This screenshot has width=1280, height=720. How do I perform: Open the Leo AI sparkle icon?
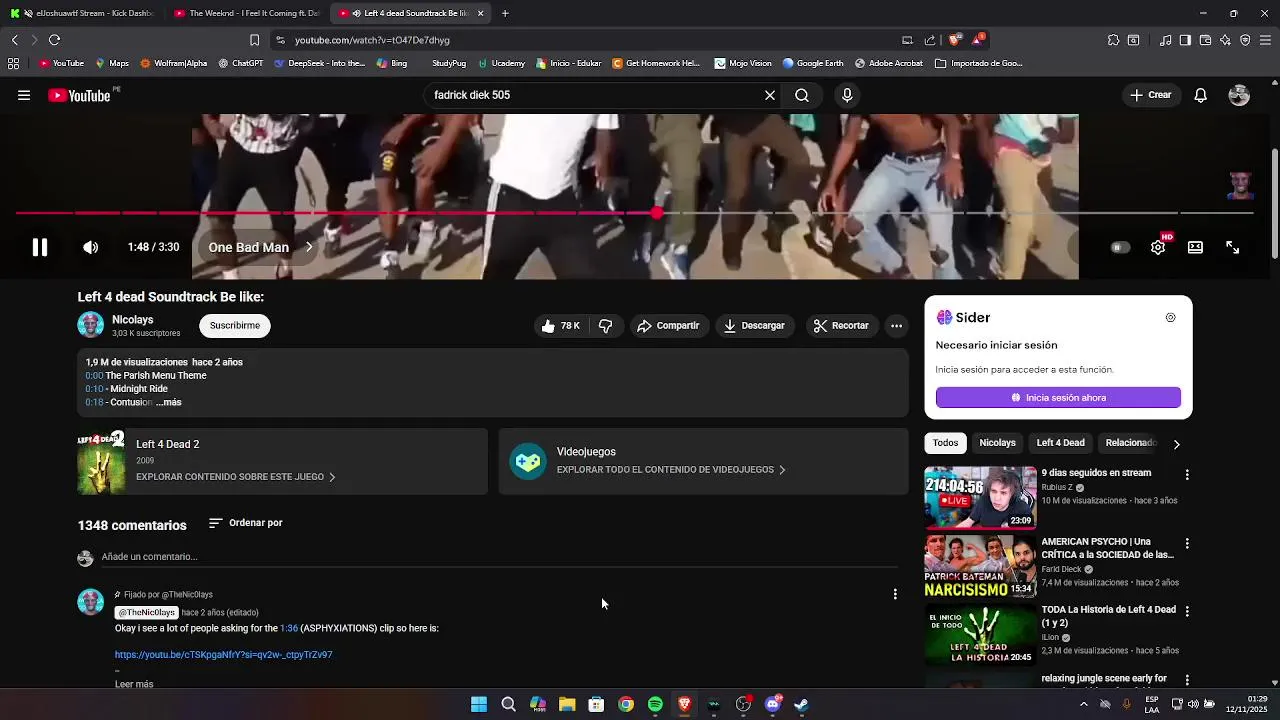click(x=1225, y=40)
